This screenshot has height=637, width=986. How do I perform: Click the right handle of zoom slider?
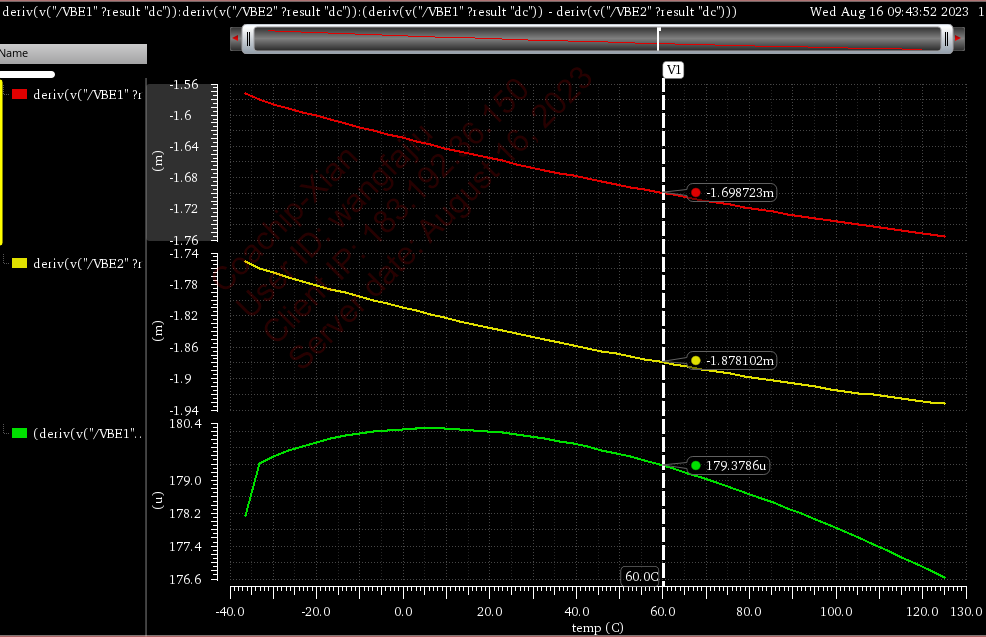click(946, 39)
